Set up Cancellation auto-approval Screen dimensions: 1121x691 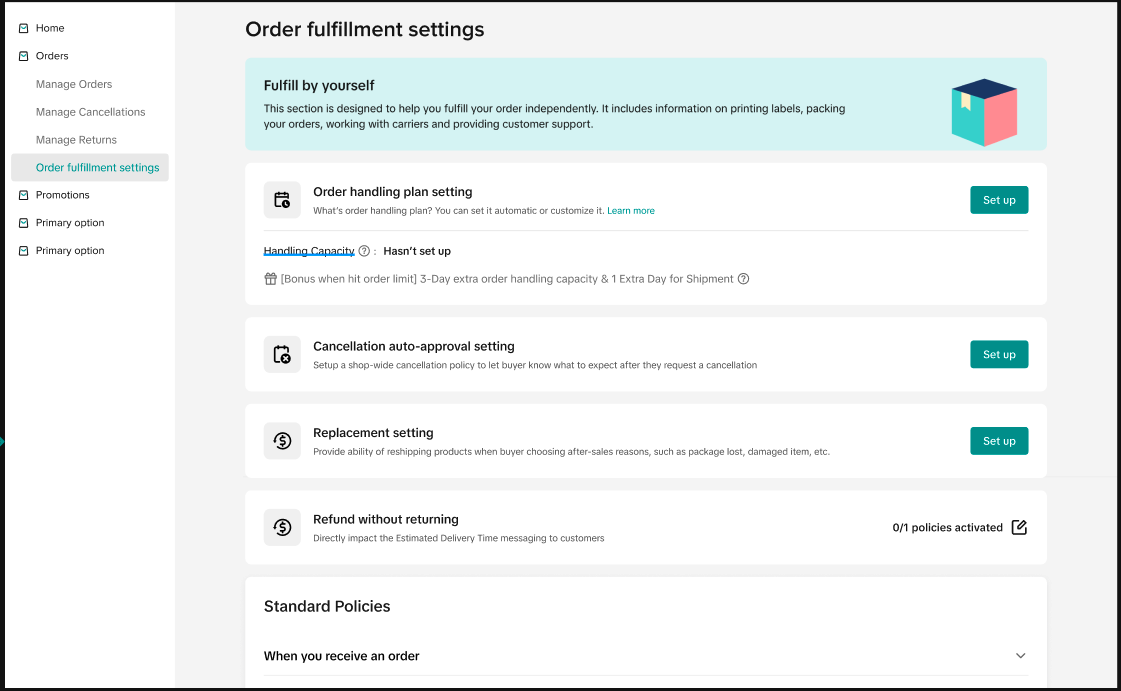point(998,354)
